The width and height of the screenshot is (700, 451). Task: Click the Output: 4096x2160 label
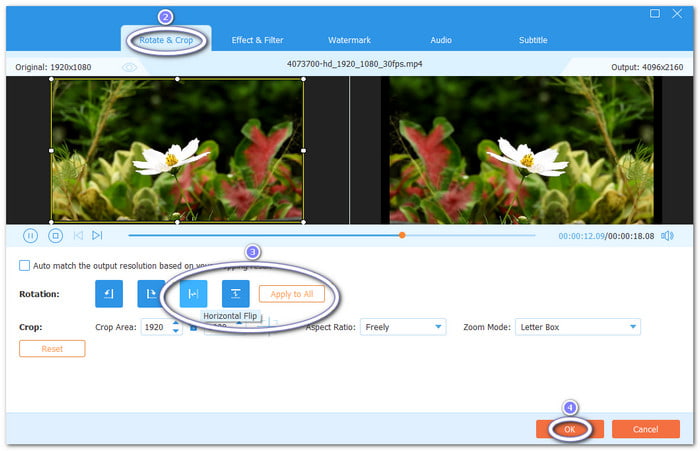tap(647, 67)
